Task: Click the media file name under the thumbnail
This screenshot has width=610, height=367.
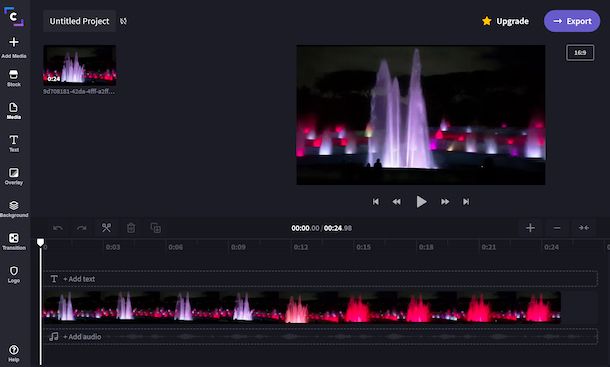Action: (x=79, y=91)
